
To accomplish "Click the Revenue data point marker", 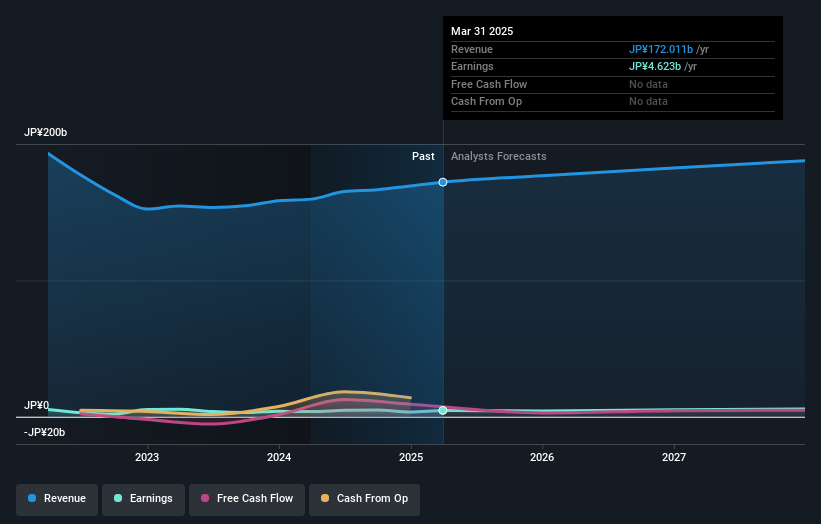I will pyautogui.click(x=443, y=182).
